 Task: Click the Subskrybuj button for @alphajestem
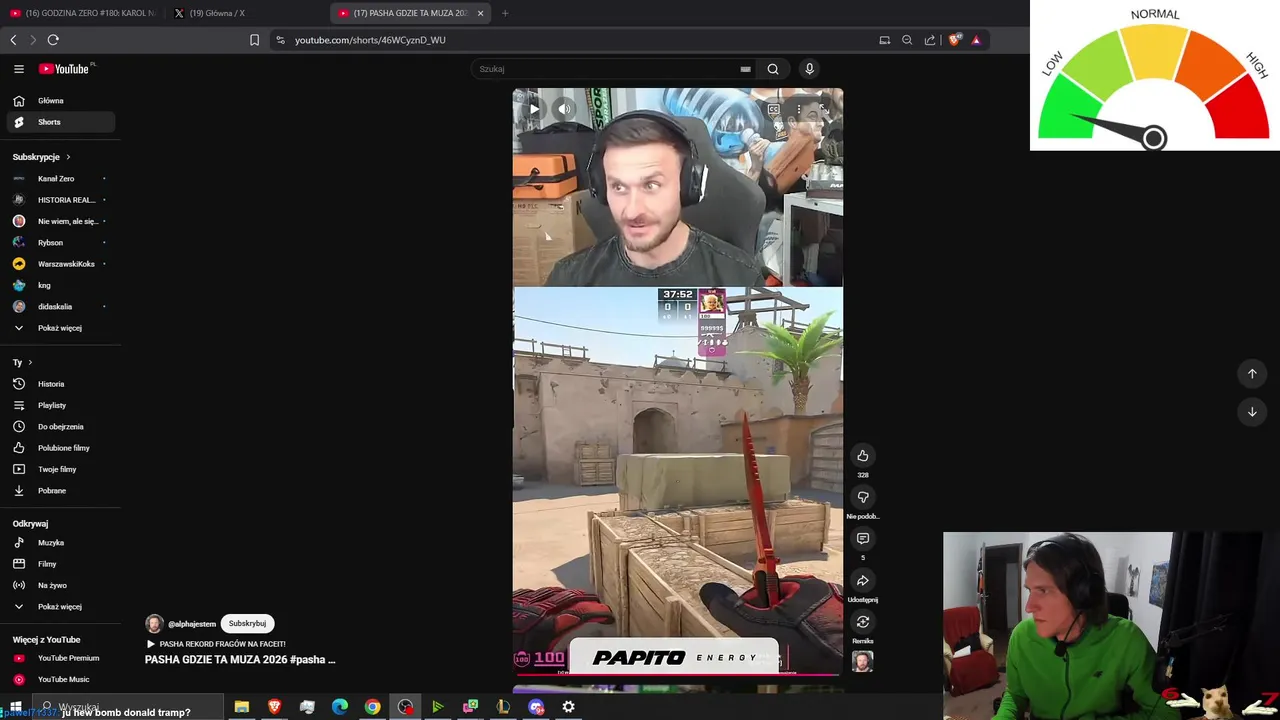click(247, 624)
